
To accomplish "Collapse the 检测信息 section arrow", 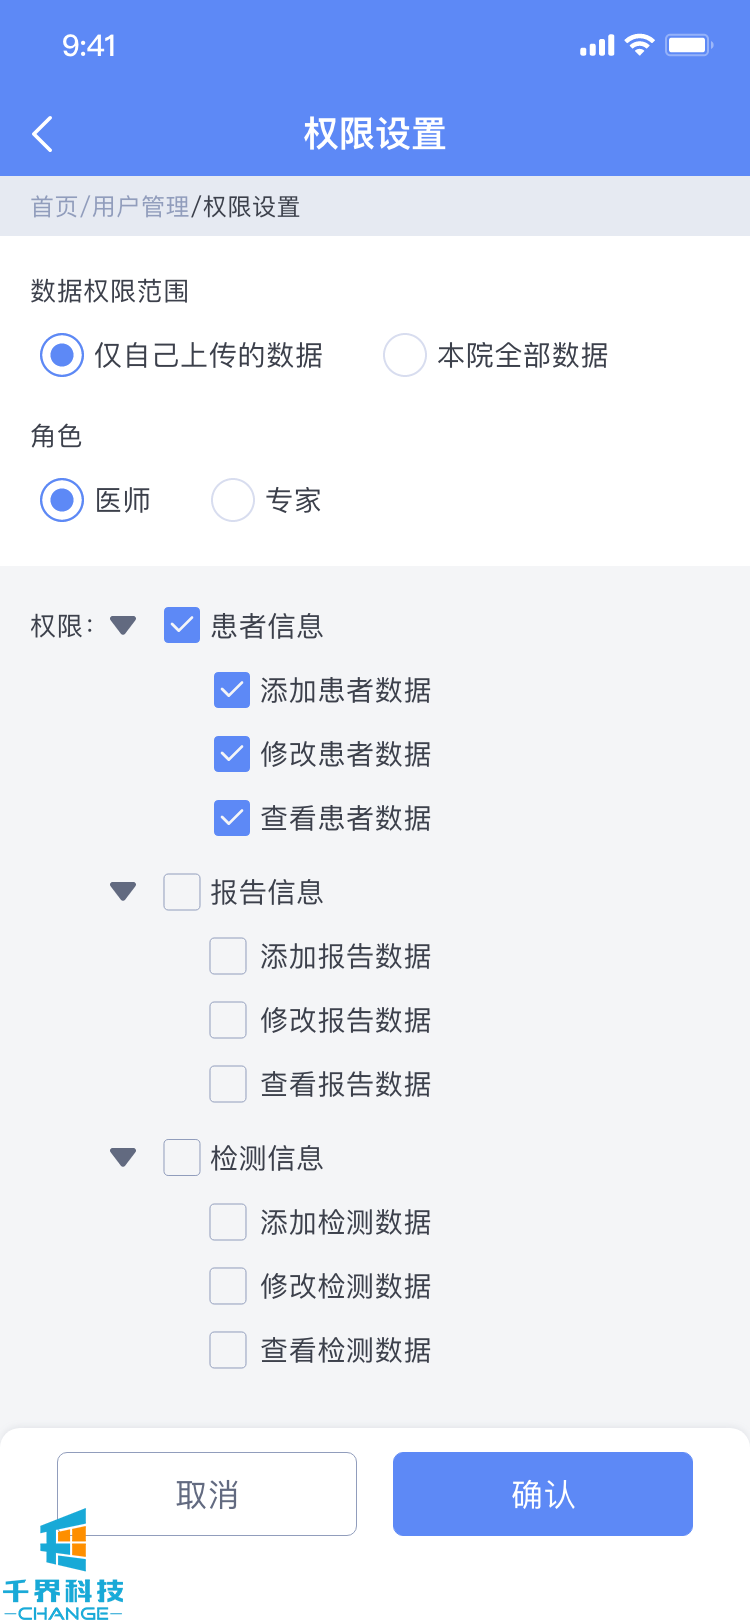I will (123, 1157).
